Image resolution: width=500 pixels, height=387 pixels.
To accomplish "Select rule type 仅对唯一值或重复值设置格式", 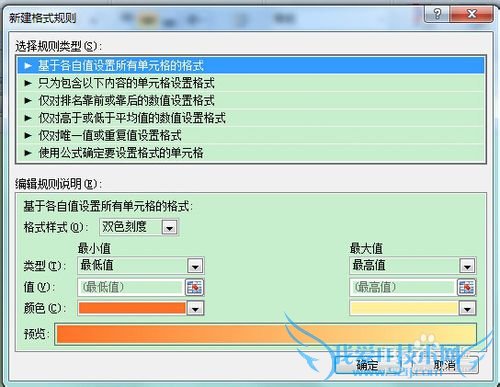I will [x=251, y=135].
